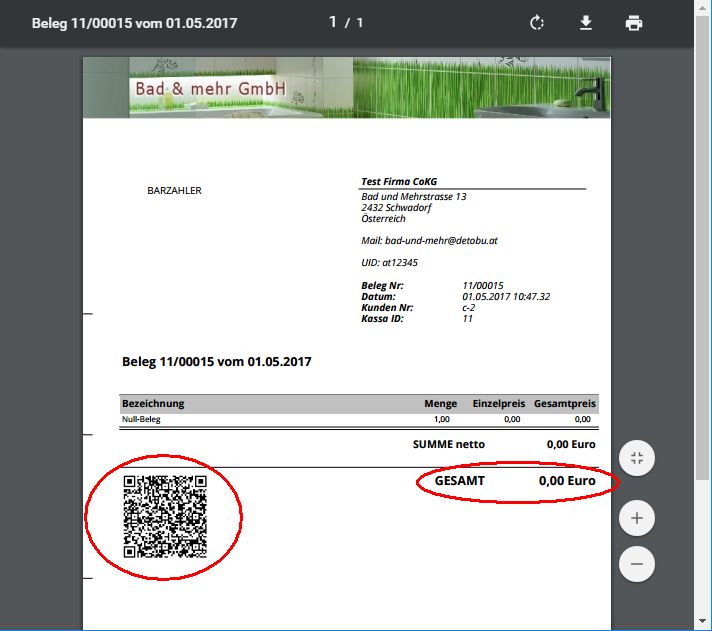Click the GESAMT amount 0,00 Euro
This screenshot has height=631, width=712.
(x=567, y=481)
